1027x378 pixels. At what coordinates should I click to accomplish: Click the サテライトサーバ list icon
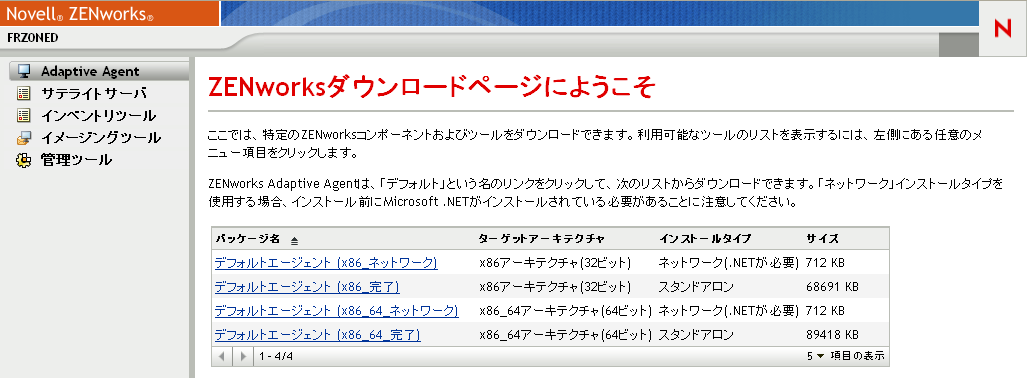24,93
